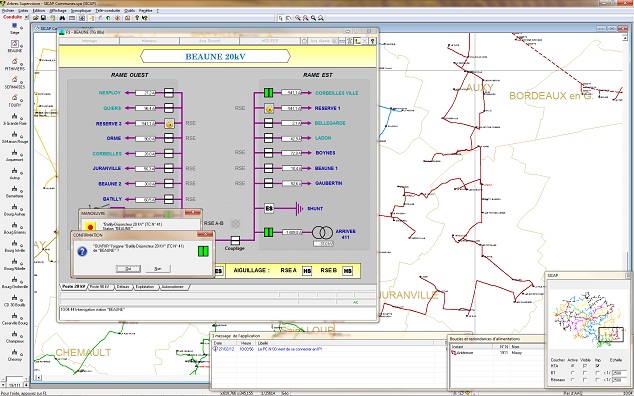This screenshot has width=634, height=396.
Task: Toggle BT Active checkbox in SICAP panel
Action: pos(572,373)
